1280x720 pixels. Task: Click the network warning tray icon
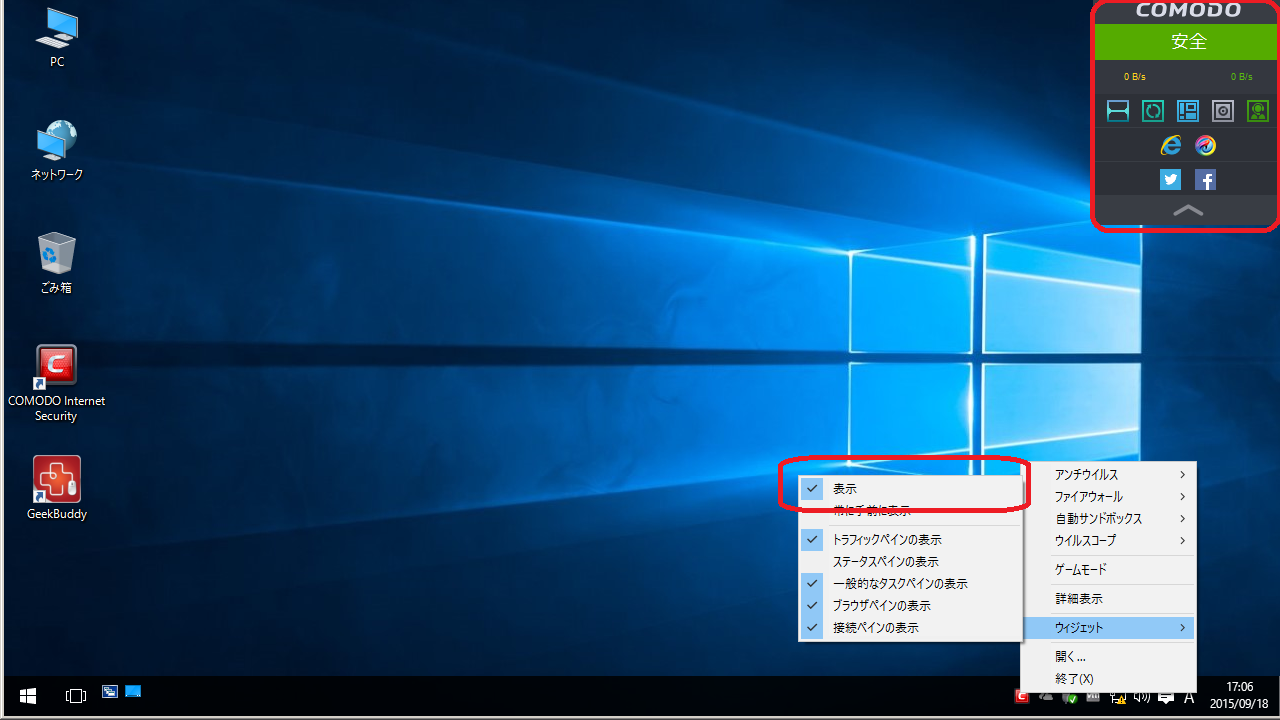click(x=1118, y=697)
